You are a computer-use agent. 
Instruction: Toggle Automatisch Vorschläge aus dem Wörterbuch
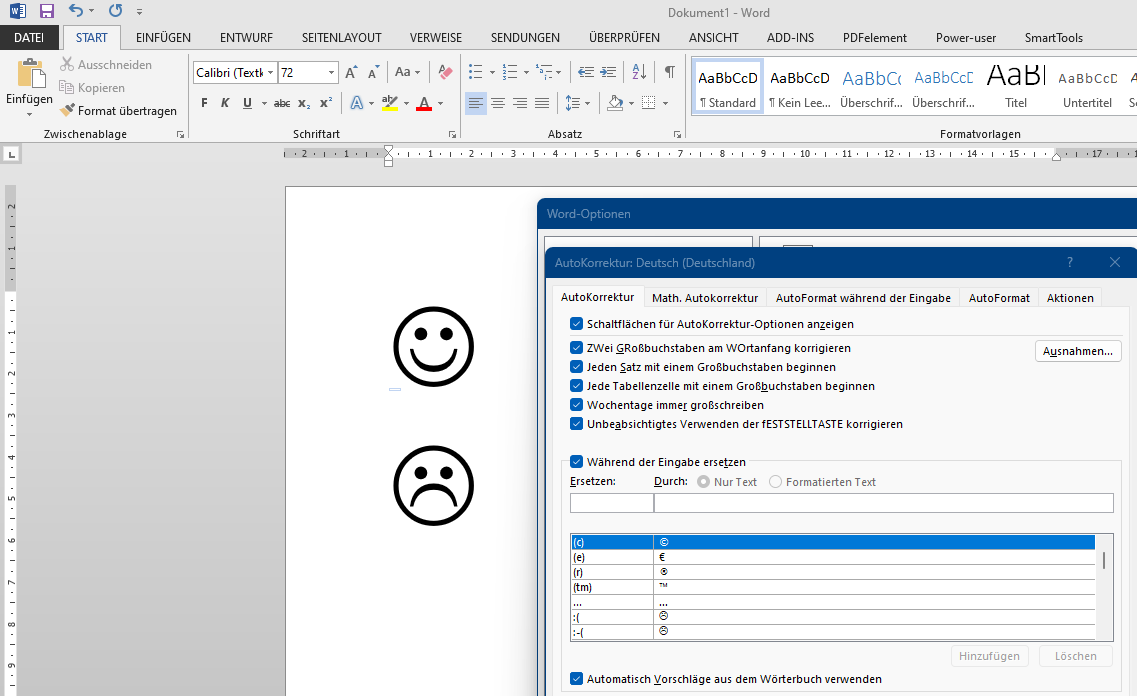[576, 679]
